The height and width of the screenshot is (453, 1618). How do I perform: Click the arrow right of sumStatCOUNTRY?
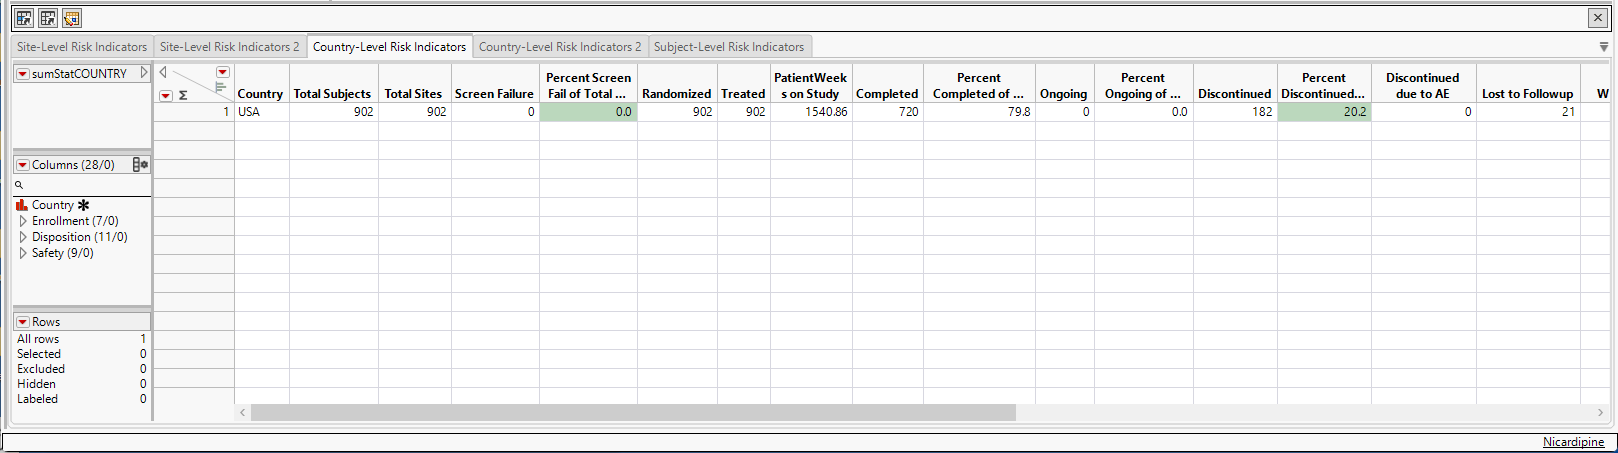144,73
